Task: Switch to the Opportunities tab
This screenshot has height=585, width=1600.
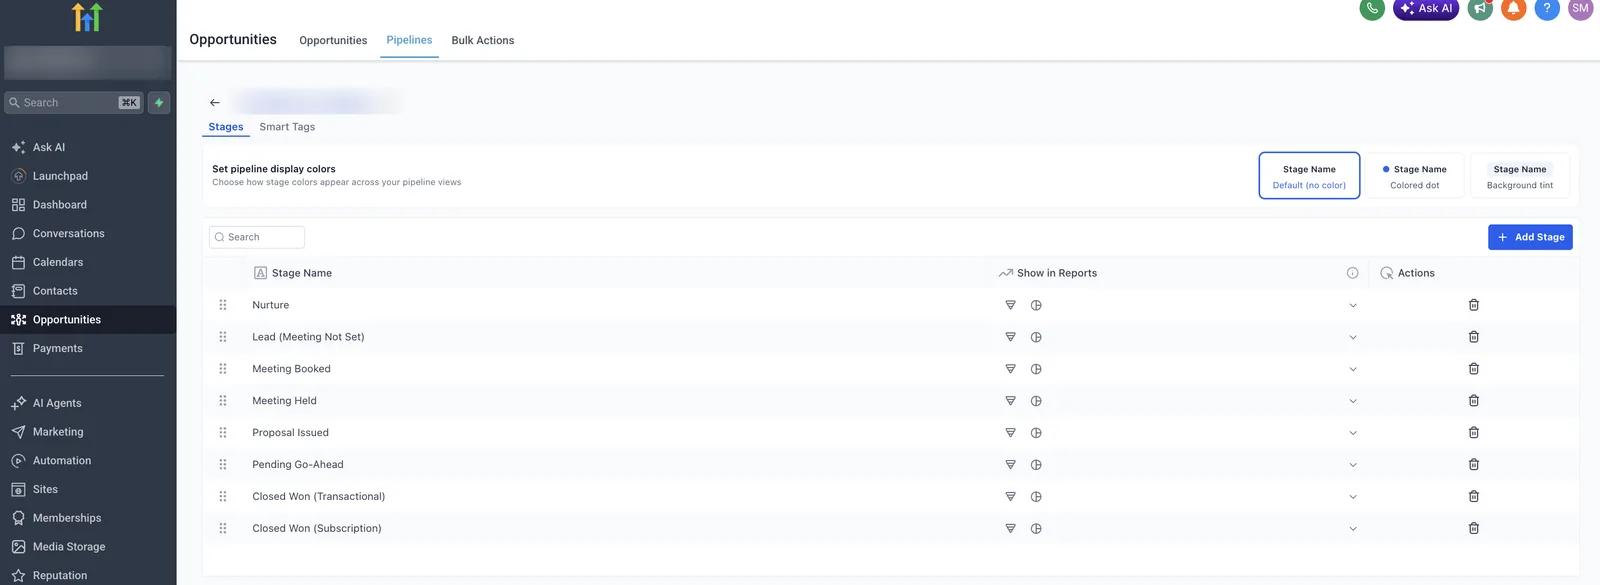Action: [x=333, y=40]
